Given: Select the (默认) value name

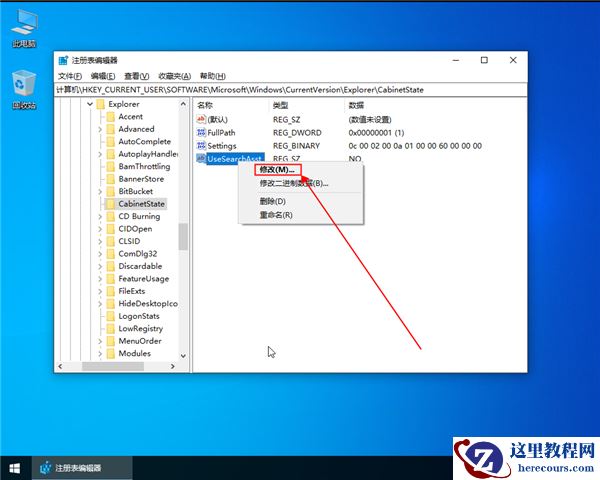Looking at the screenshot, I should point(217,119).
